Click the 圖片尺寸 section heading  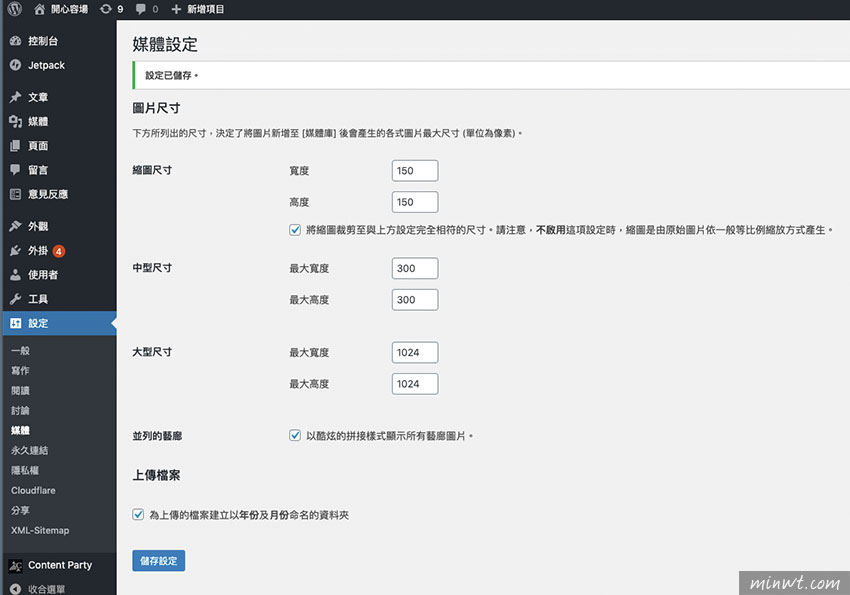point(156,108)
